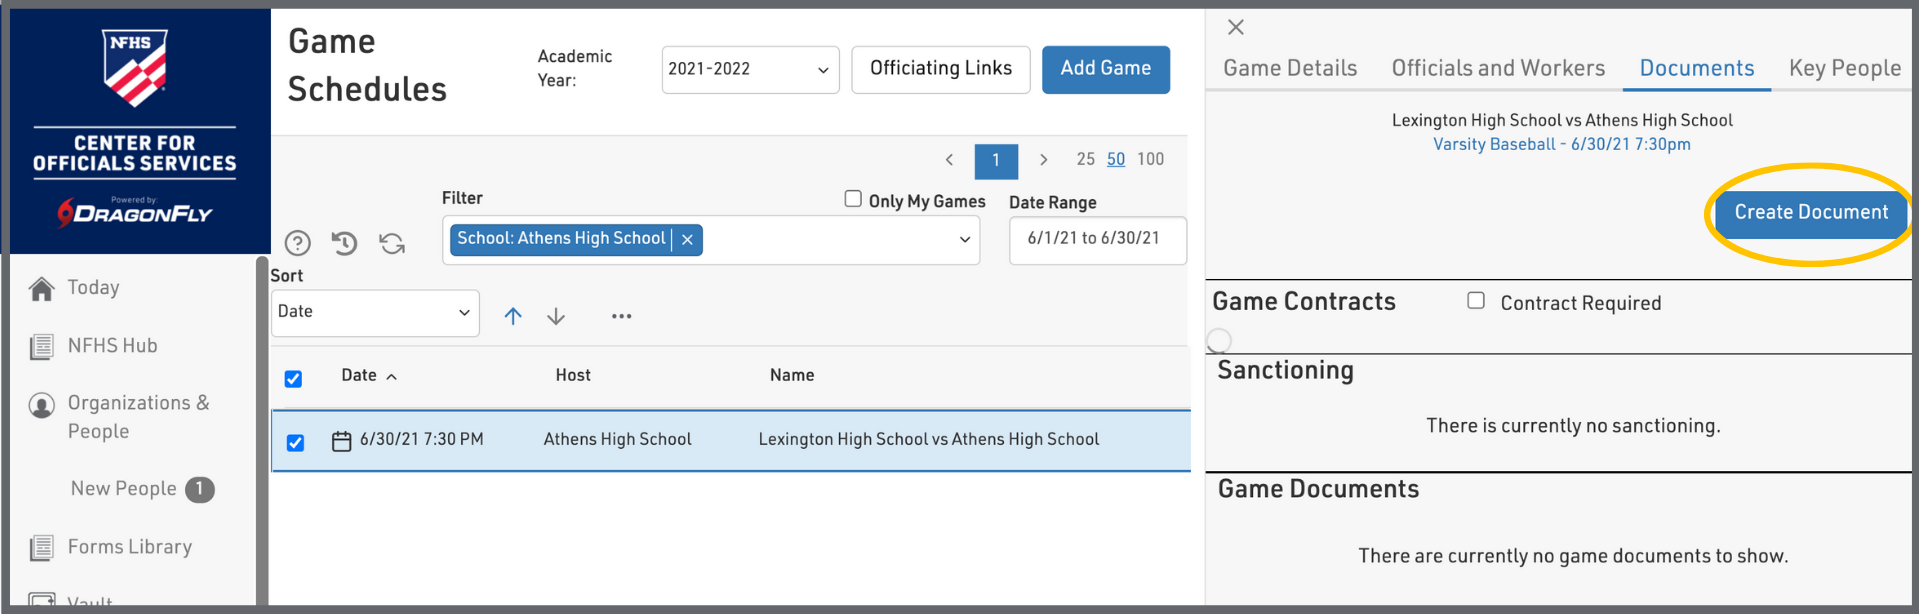Click the help question mark icon
The height and width of the screenshot is (614, 1919).
click(297, 243)
